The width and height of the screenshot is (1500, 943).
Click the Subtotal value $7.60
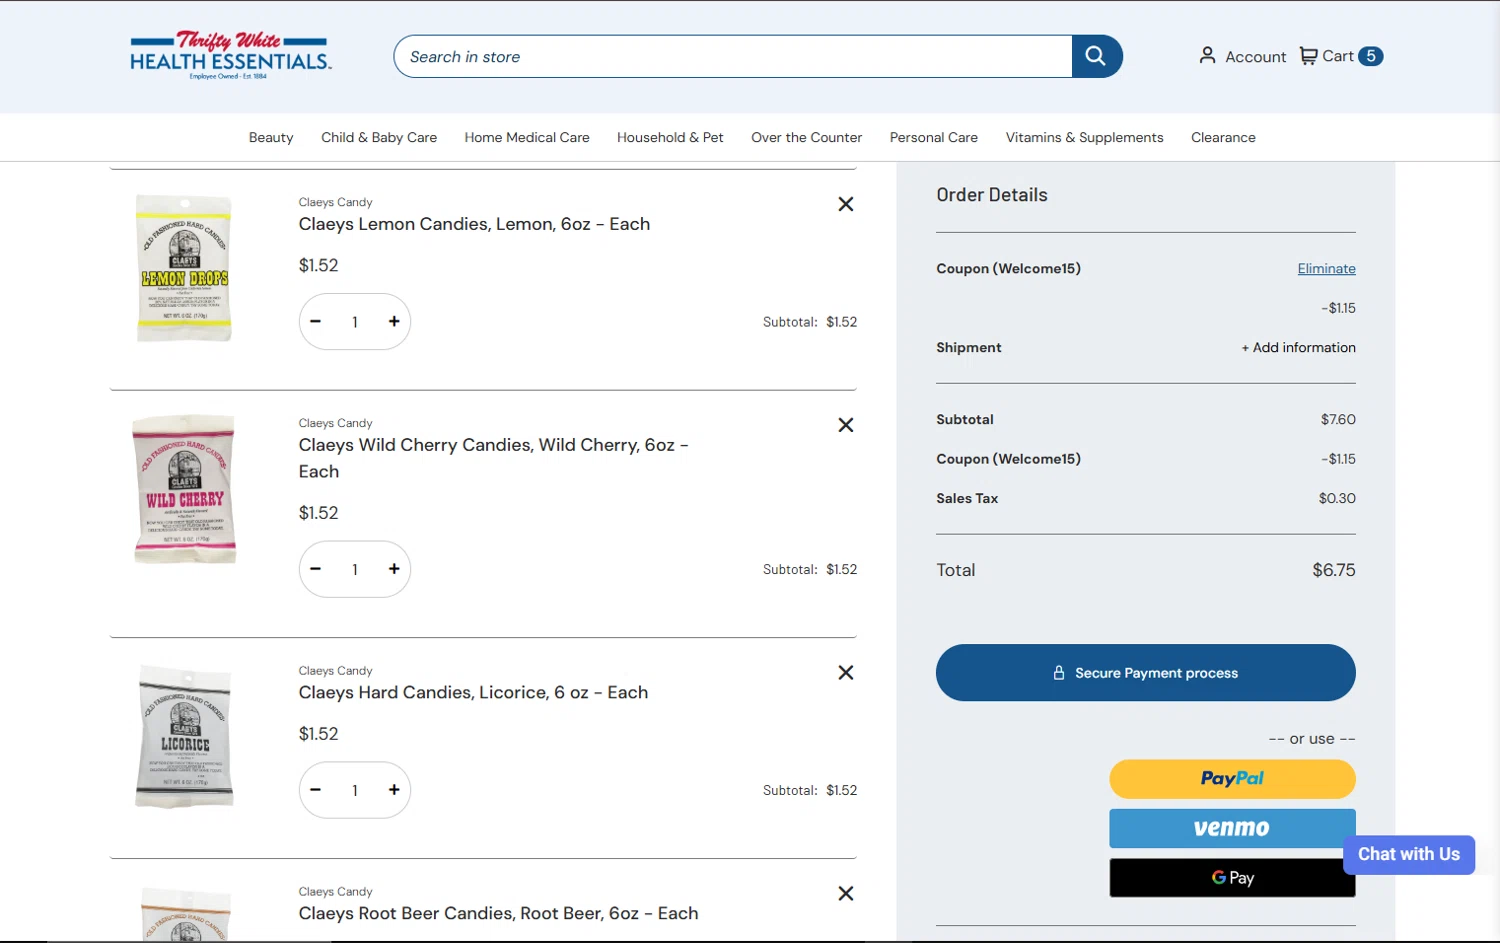(1338, 419)
